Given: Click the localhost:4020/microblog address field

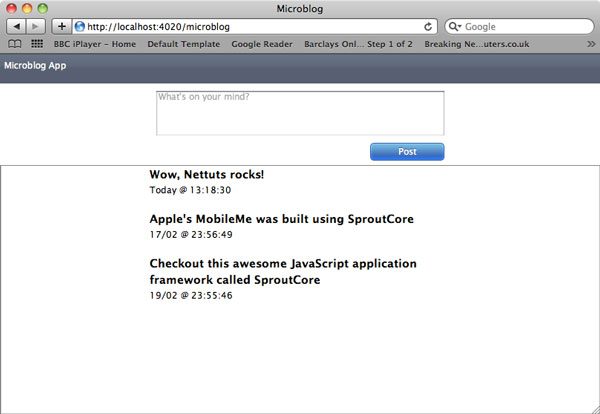Looking at the screenshot, I should (253, 26).
